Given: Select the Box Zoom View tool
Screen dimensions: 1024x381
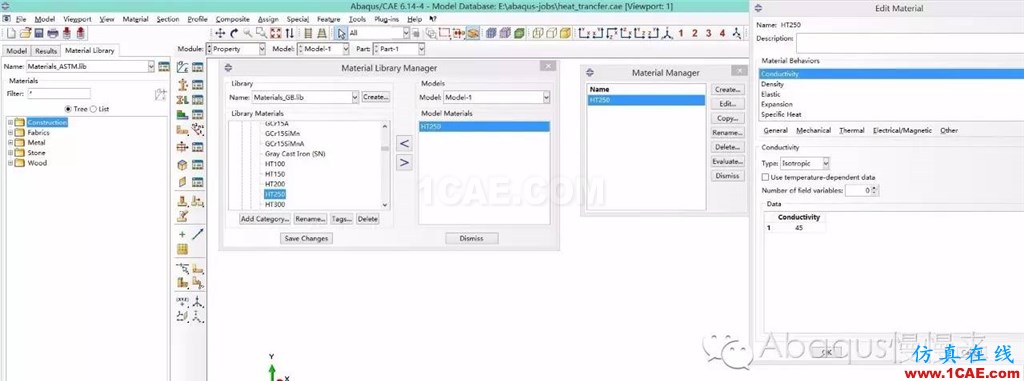Looking at the screenshot, I should [x=261, y=33].
